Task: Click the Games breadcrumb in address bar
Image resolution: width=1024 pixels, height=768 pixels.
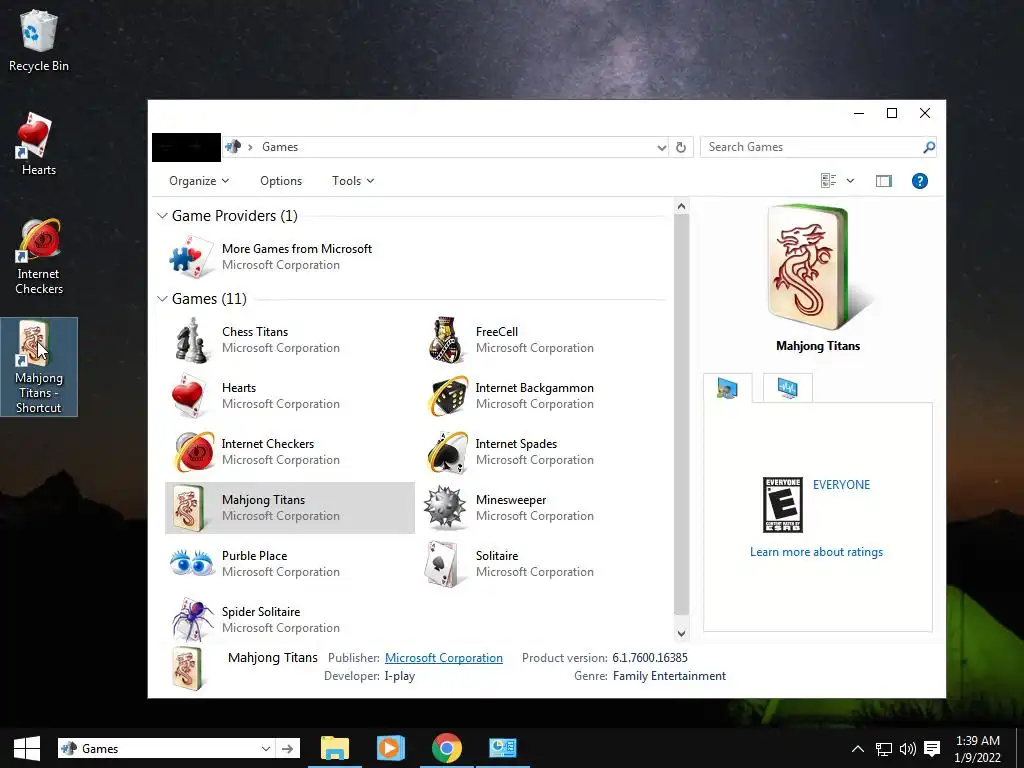Action: point(280,147)
